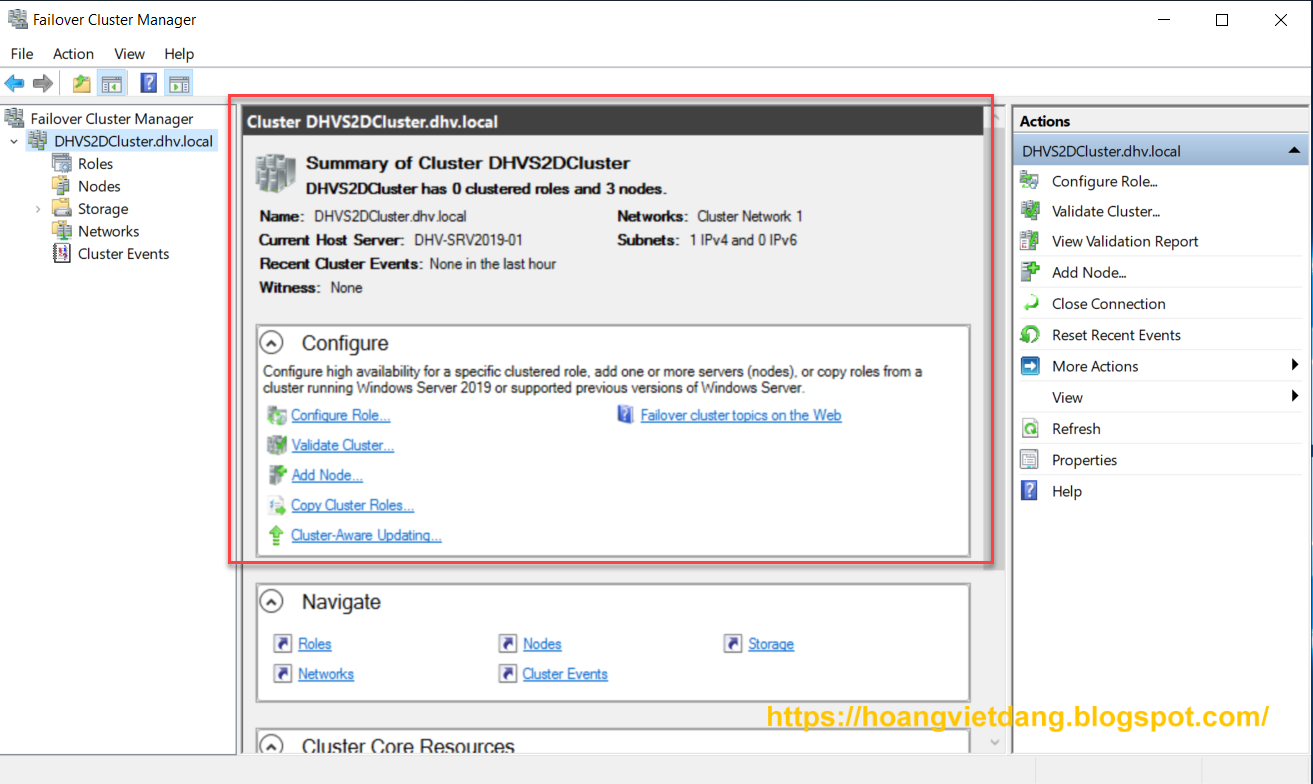The image size is (1313, 784).
Task: Click View Validation Report in the Actions pane
Action: 1125,241
